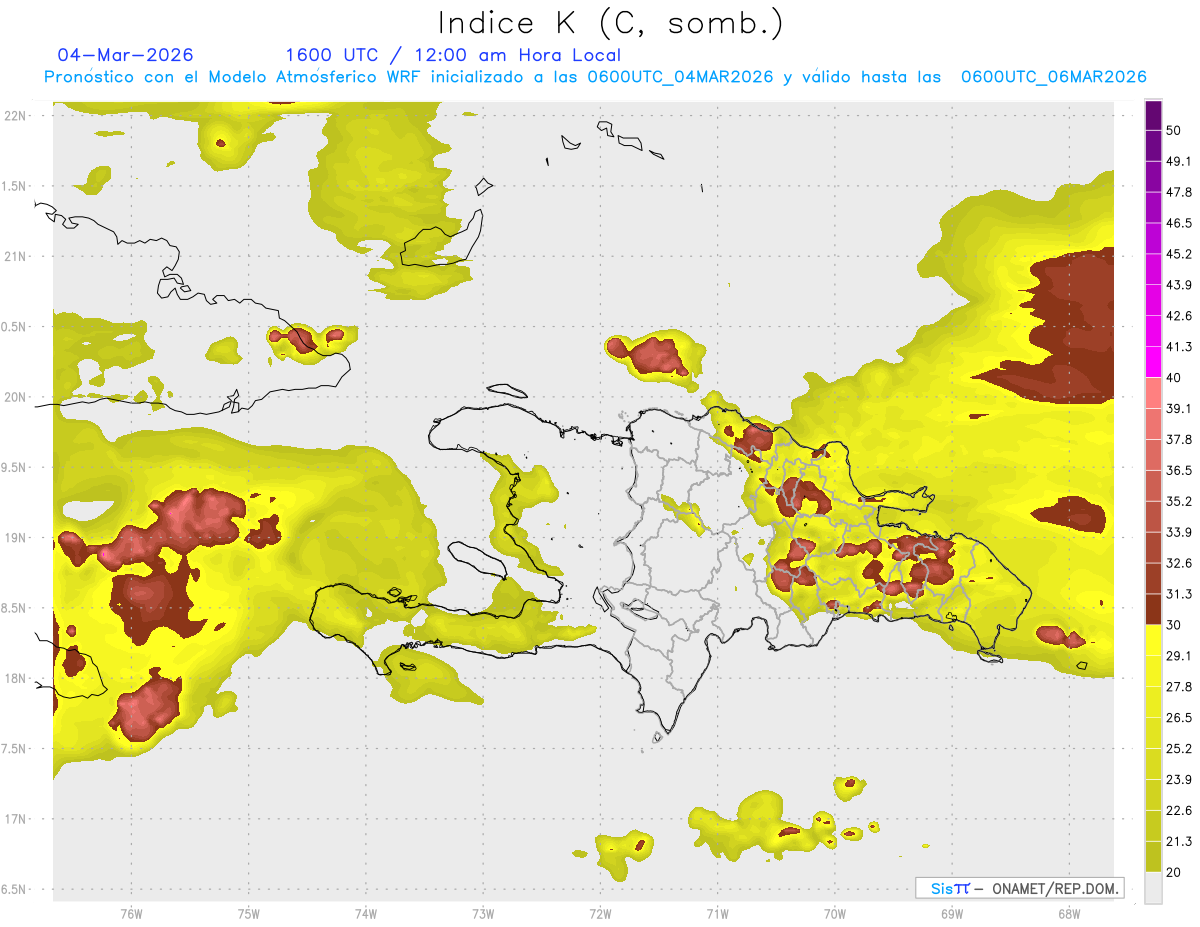Click colorbar value "46.5"
This screenshot has height=927, width=1200.
pyautogui.click(x=1179, y=223)
